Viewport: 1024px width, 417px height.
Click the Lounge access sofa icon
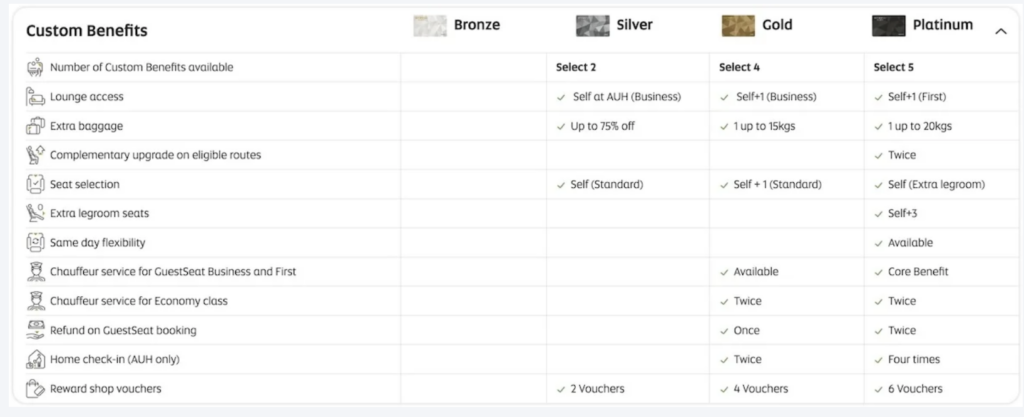(35, 97)
